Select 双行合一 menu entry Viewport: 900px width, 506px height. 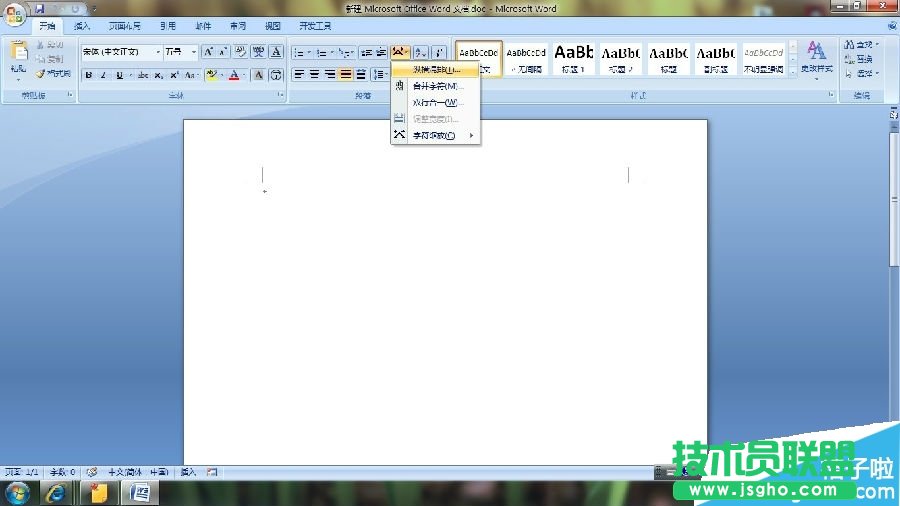coord(437,102)
